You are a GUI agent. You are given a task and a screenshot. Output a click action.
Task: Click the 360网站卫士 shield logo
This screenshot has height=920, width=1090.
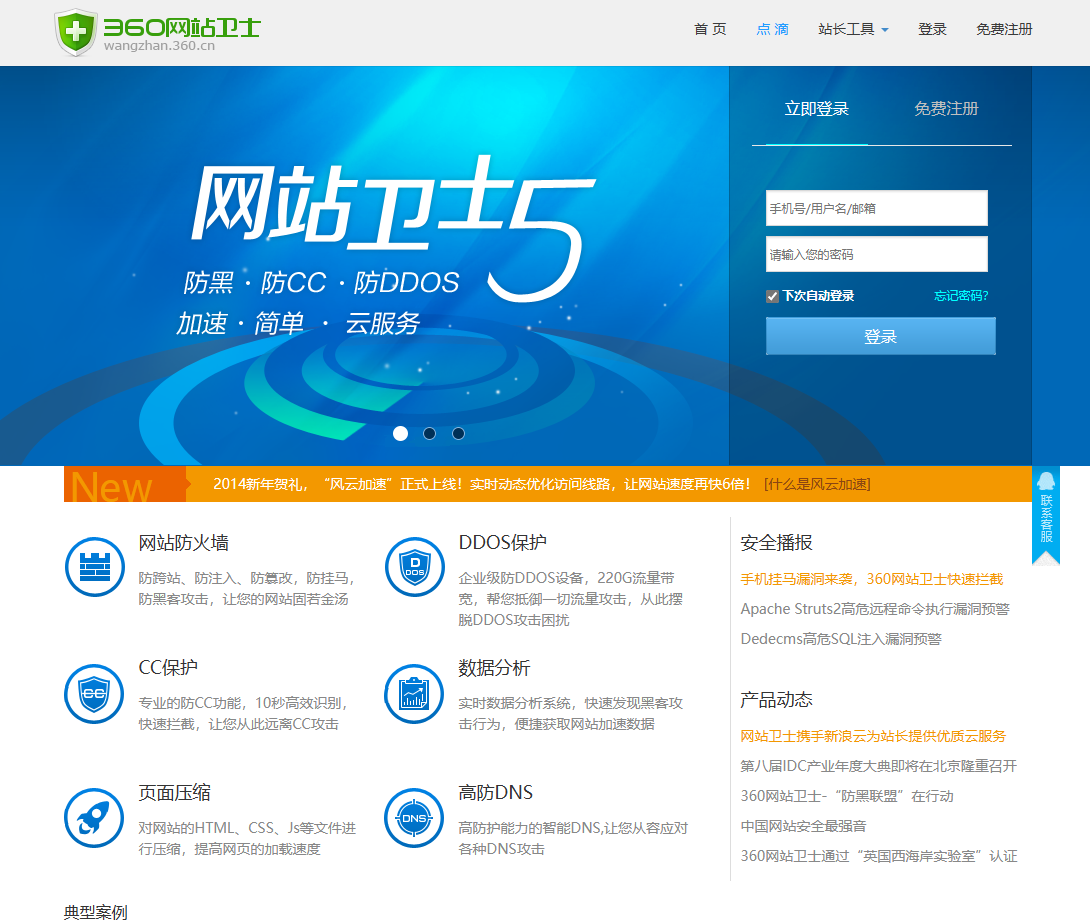(76, 32)
